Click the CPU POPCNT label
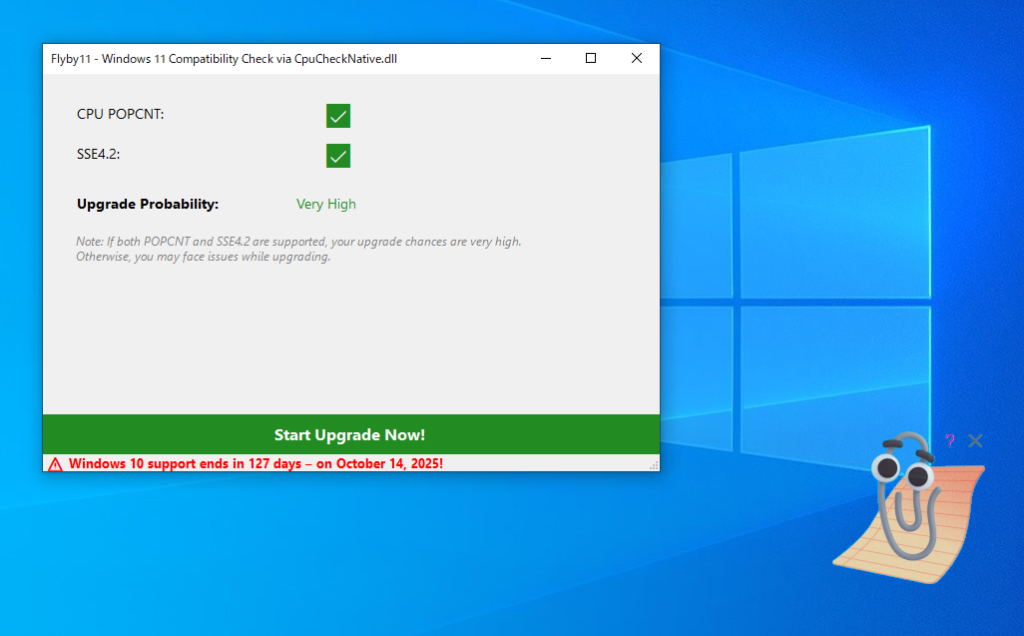 (x=120, y=114)
